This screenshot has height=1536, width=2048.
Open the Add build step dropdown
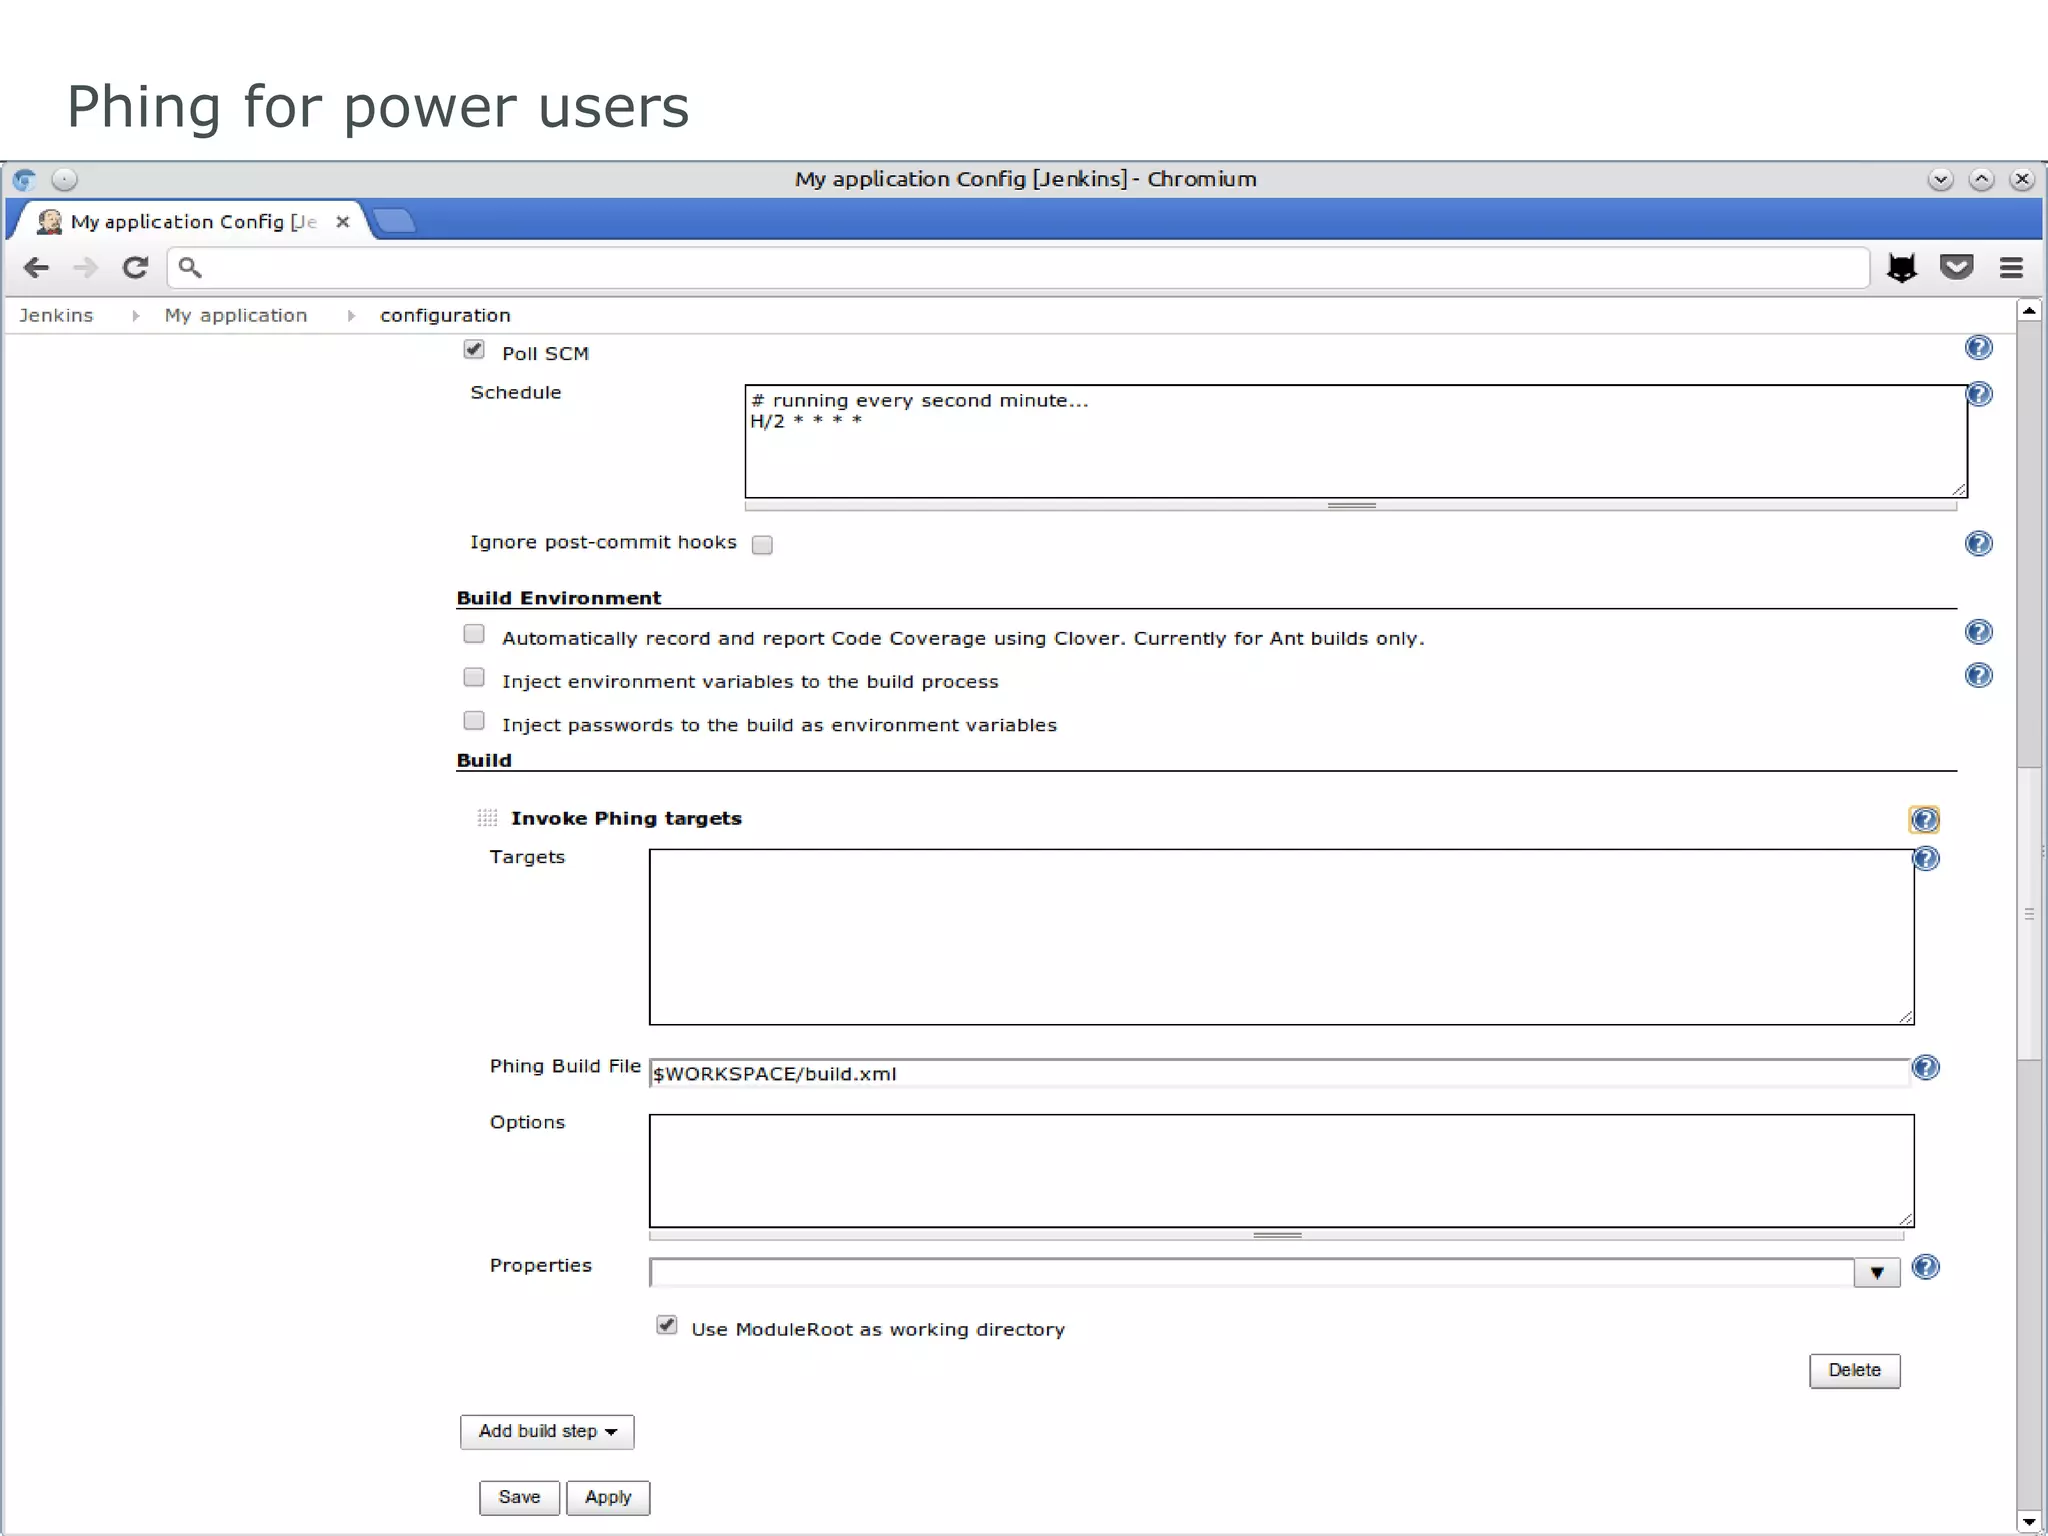[x=547, y=1432]
